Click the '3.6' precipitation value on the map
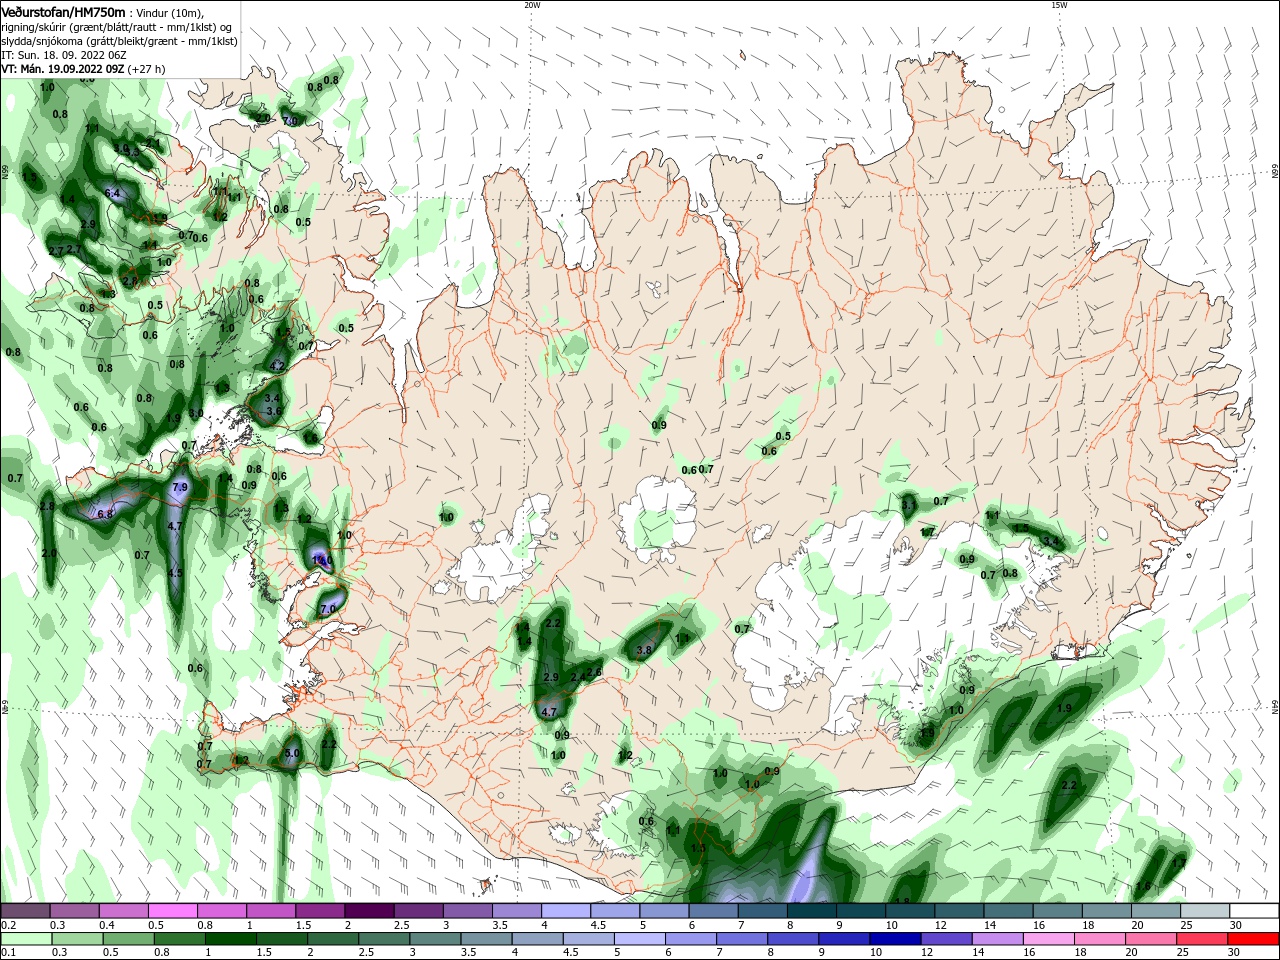Image resolution: width=1280 pixels, height=960 pixels. point(273,411)
